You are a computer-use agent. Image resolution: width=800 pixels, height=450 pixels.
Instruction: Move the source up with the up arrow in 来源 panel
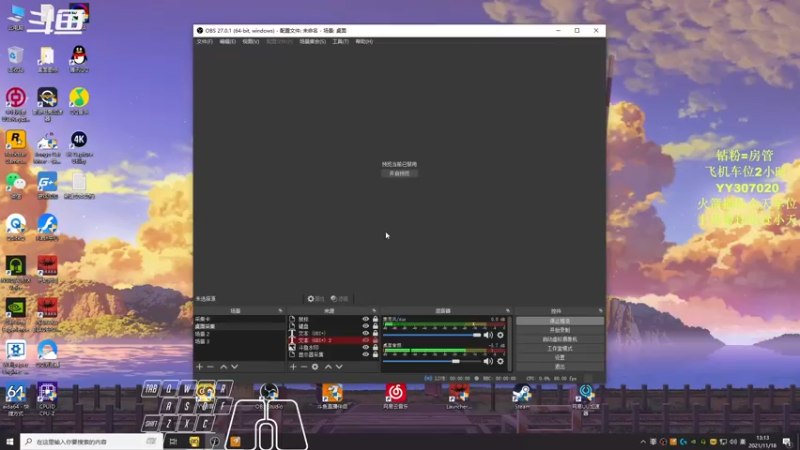point(328,367)
